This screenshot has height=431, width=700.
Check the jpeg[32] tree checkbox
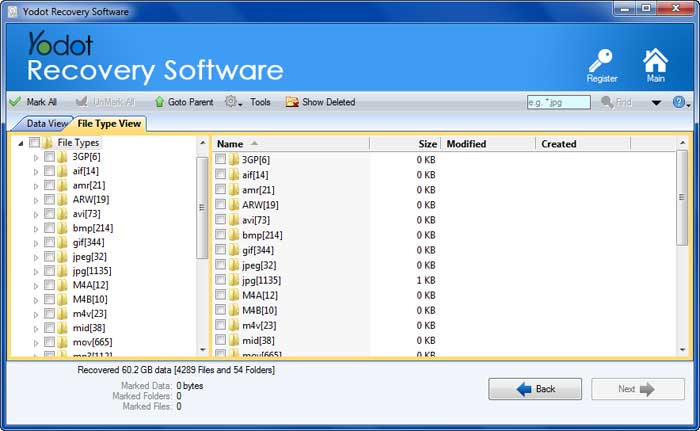point(50,256)
